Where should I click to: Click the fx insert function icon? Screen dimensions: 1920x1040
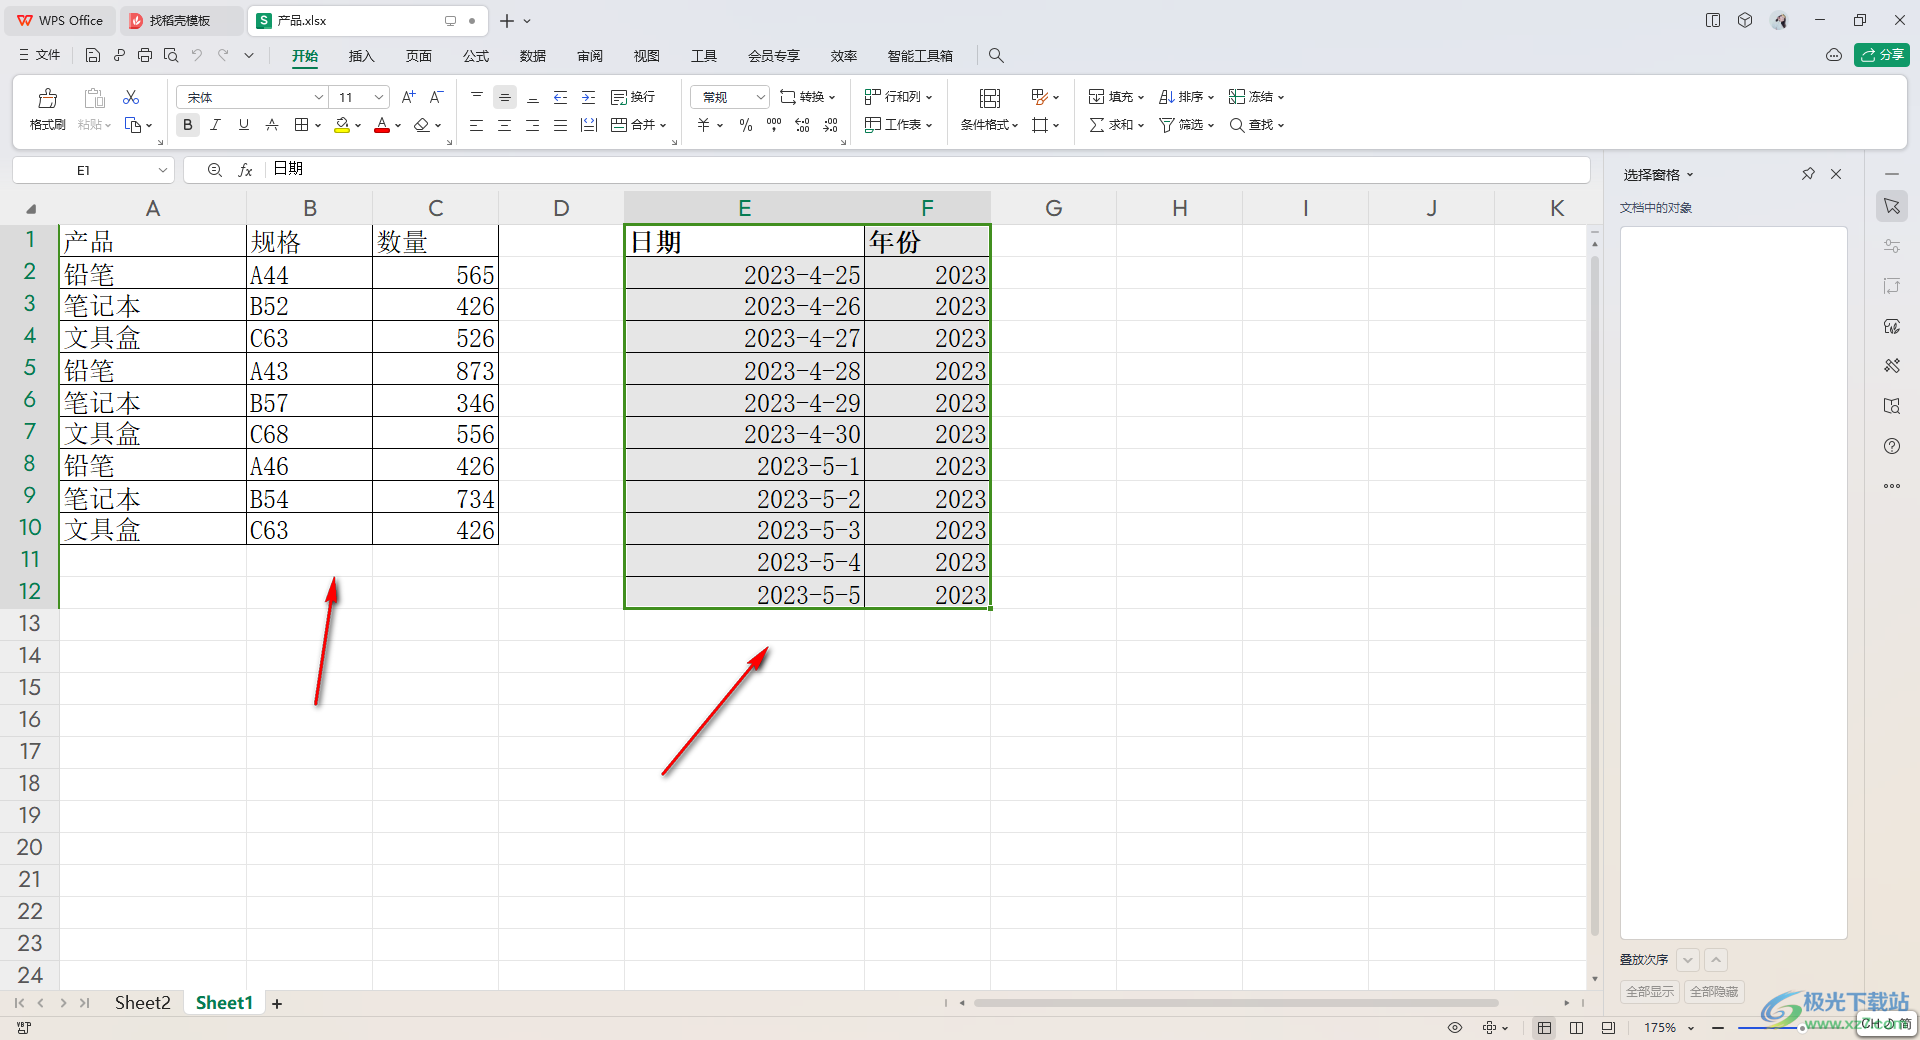[x=245, y=170]
